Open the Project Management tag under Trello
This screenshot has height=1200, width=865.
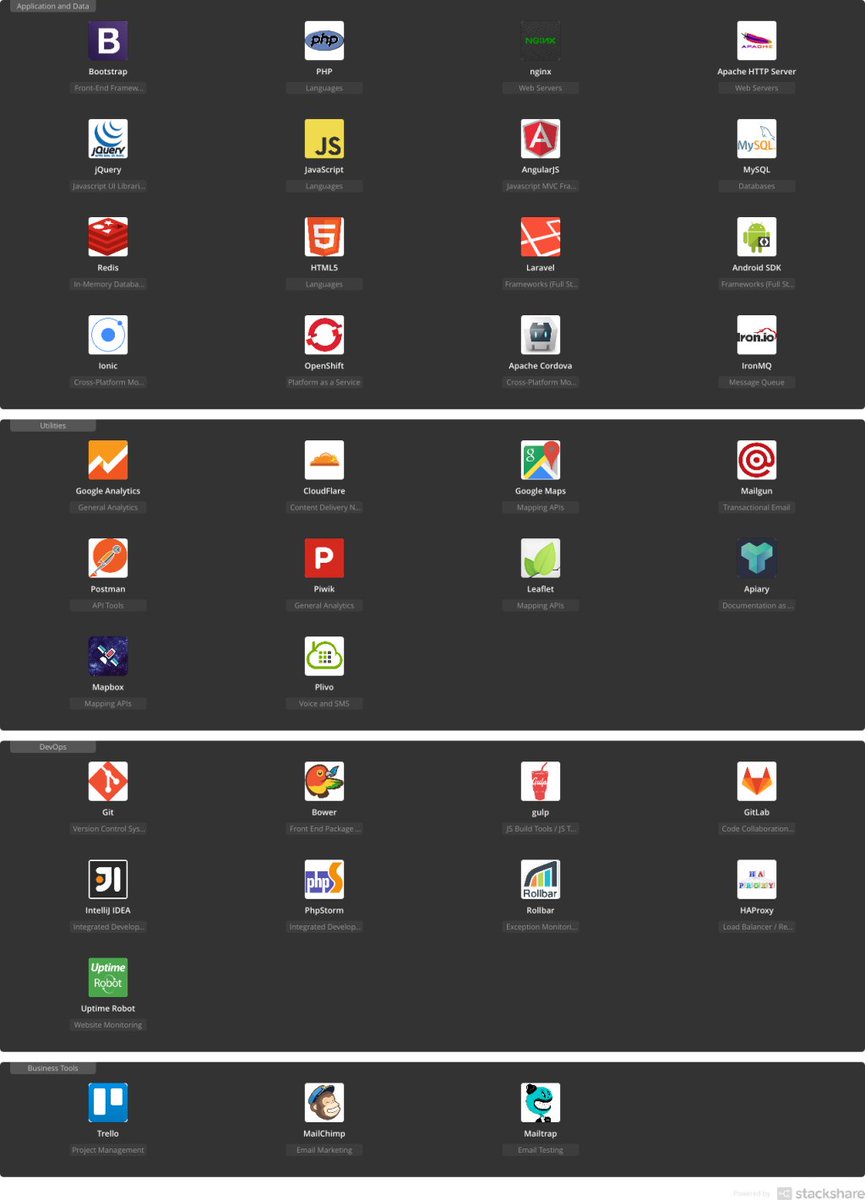pyautogui.click(x=108, y=1150)
